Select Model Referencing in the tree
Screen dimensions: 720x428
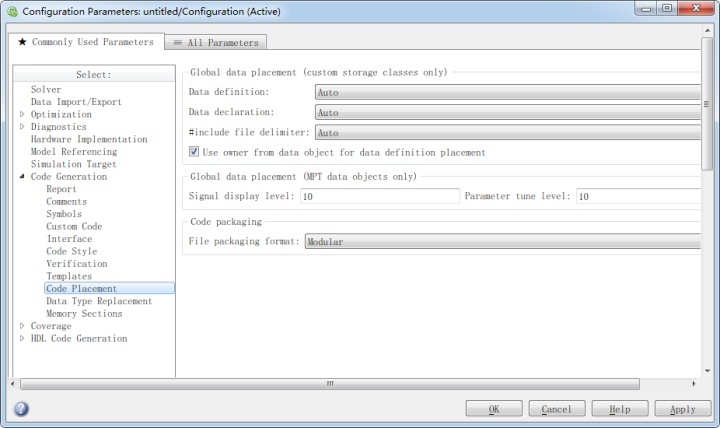pos(74,151)
